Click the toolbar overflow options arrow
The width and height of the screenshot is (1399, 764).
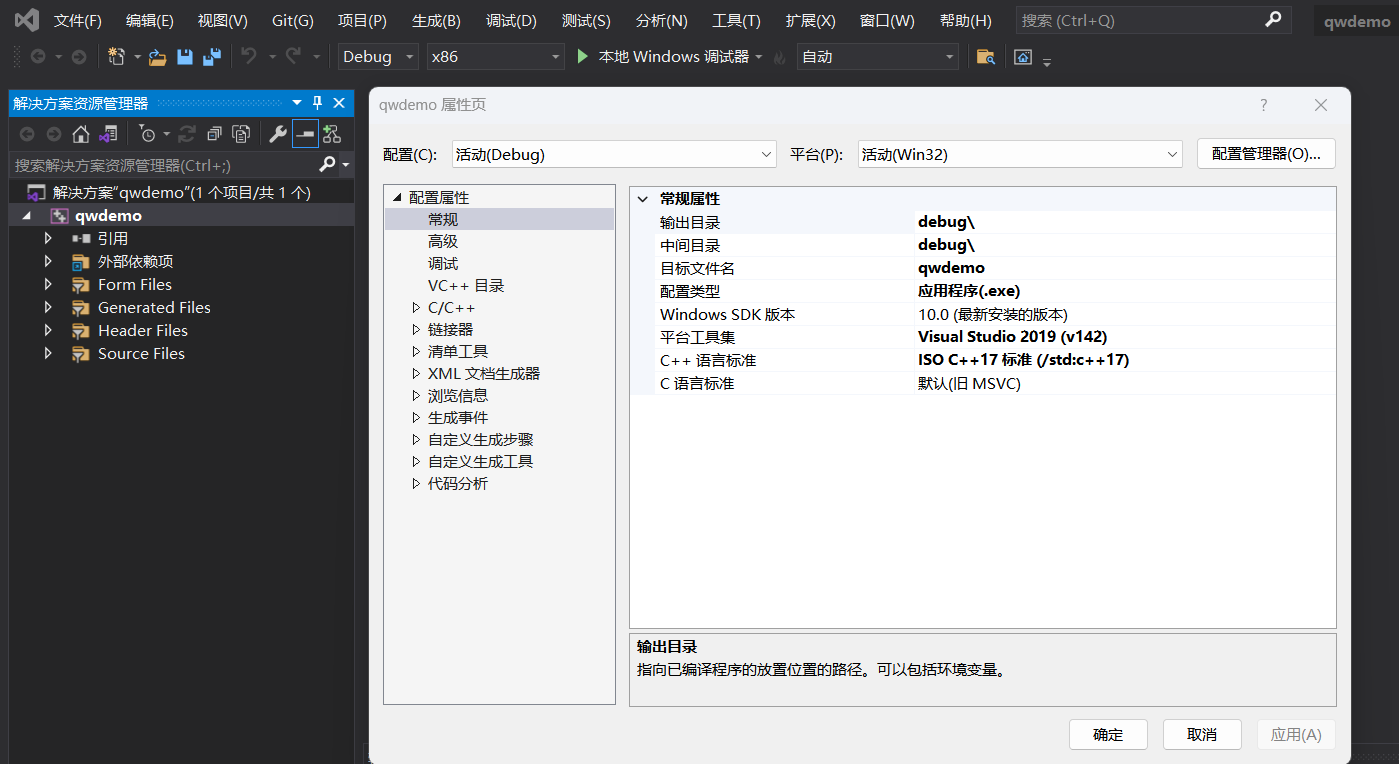pyautogui.click(x=1047, y=61)
